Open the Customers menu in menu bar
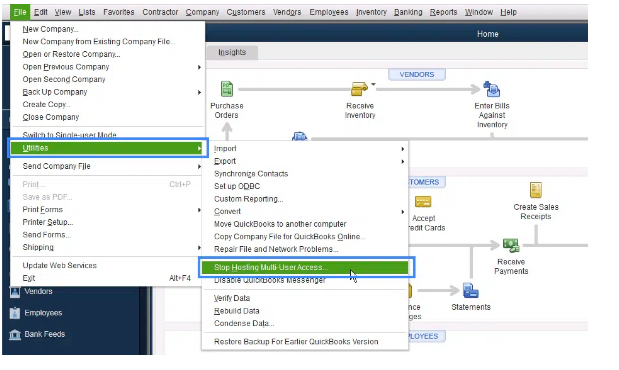The image size is (619, 370). tap(246, 12)
